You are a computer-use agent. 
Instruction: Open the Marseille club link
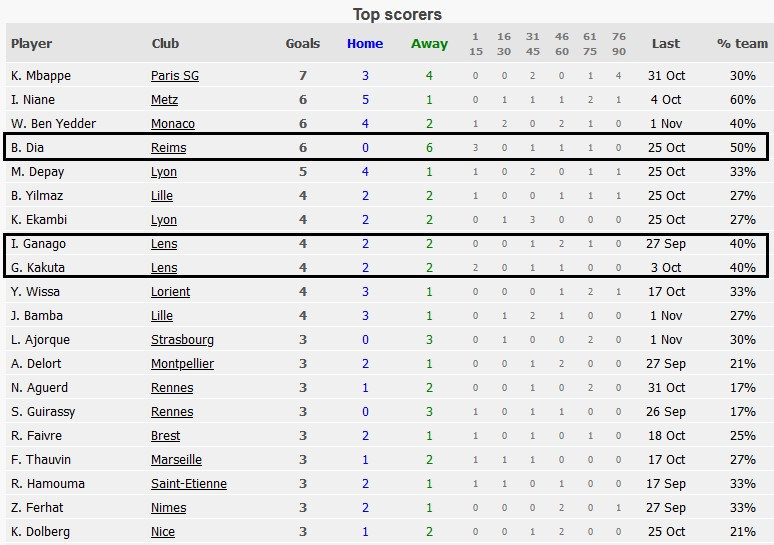tap(176, 460)
